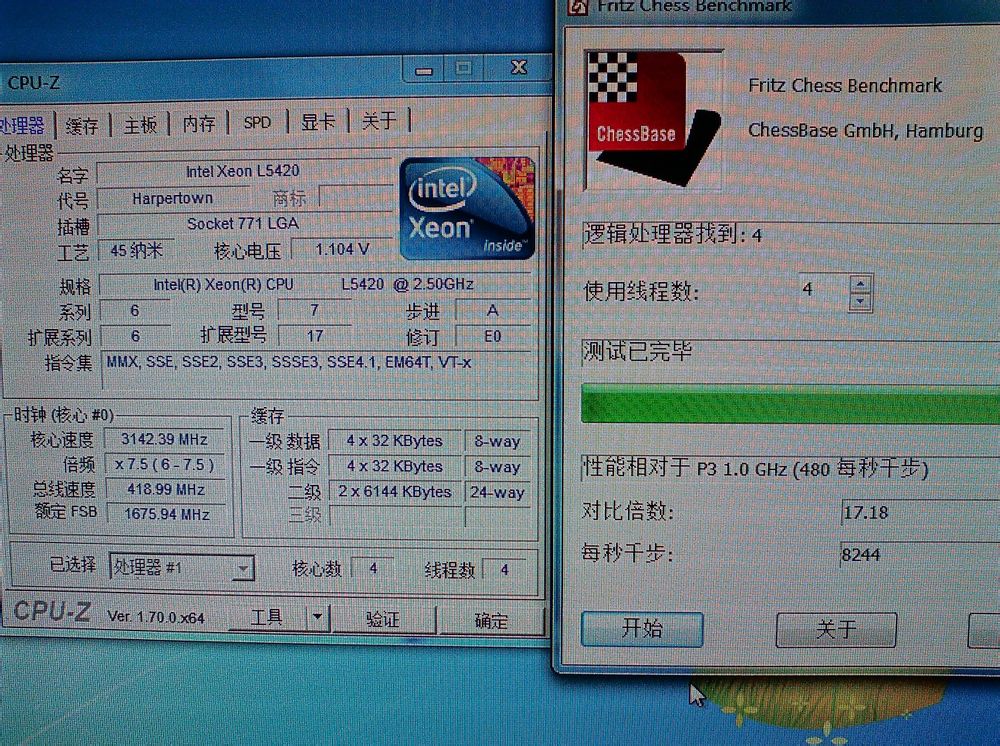Screen dimensions: 1000x746
Task: Click the codename value Harpertown
Action: pyautogui.click(x=172, y=199)
